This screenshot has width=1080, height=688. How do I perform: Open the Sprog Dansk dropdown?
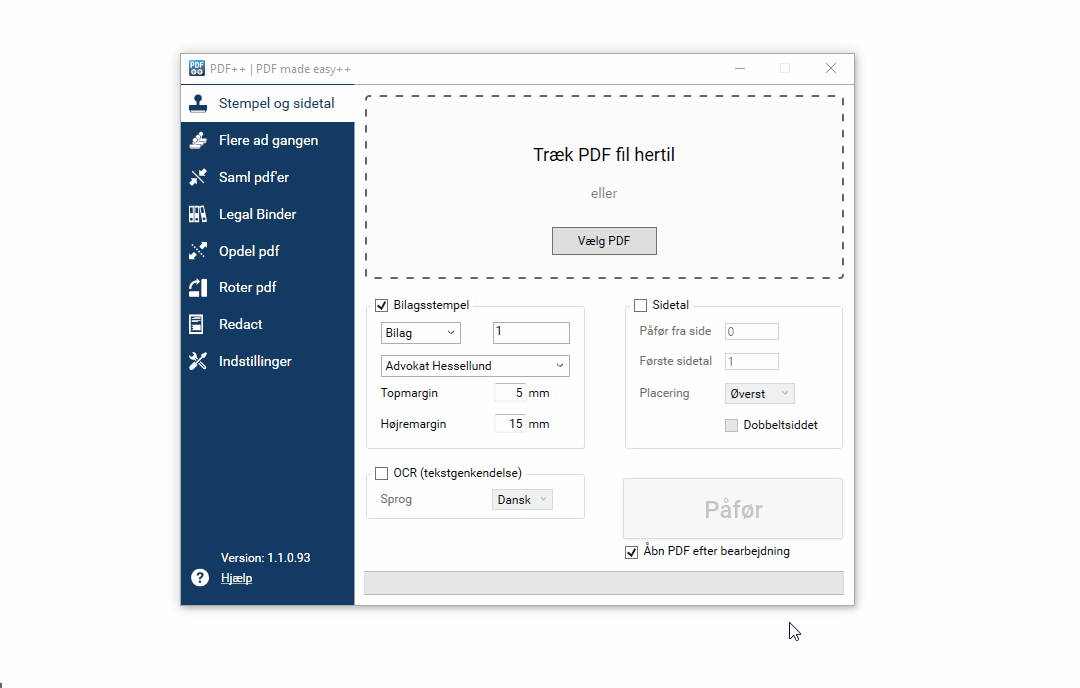522,499
